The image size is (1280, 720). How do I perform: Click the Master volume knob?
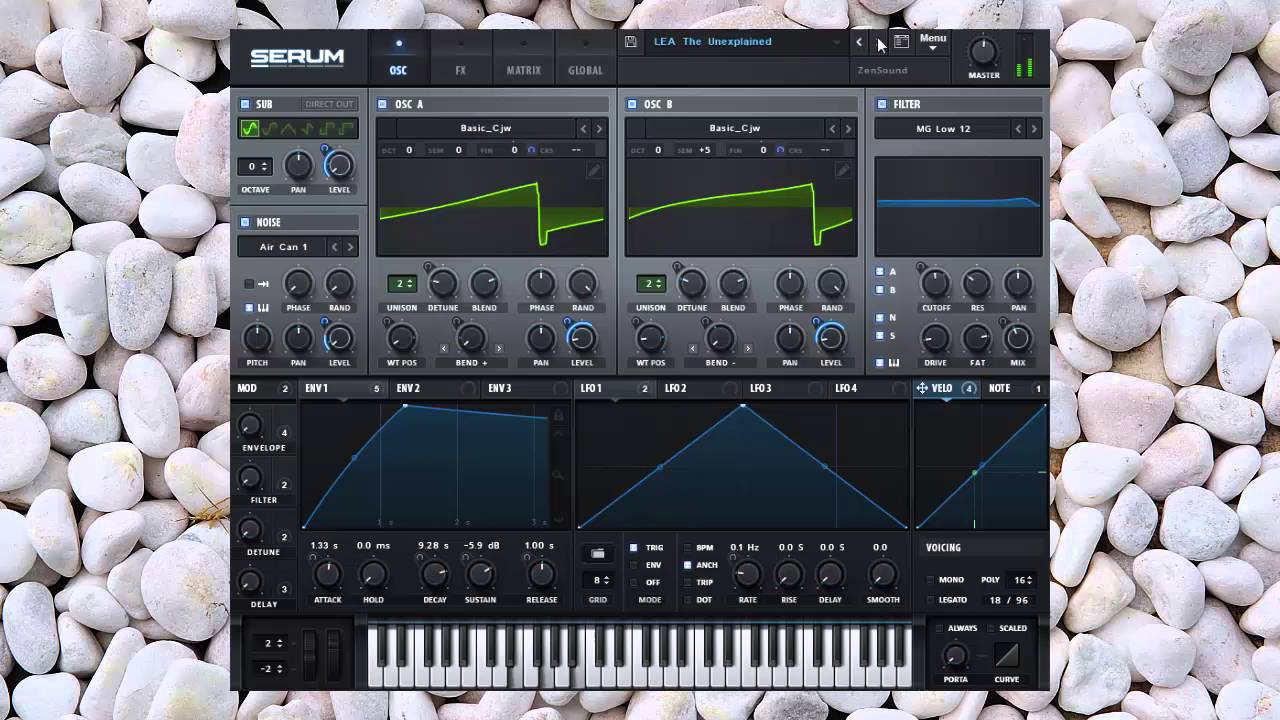(x=983, y=51)
